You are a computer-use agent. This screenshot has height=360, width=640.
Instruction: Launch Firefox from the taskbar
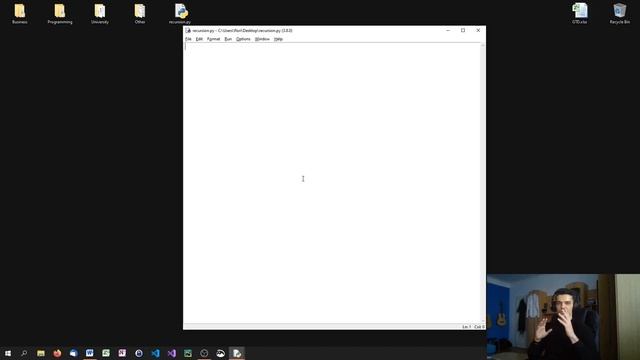pyautogui.click(x=57, y=353)
